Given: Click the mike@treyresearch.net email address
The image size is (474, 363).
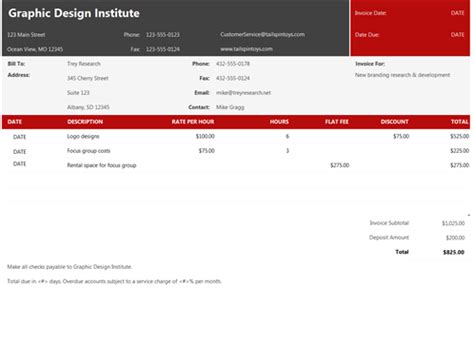Looking at the screenshot, I should (x=243, y=93).
